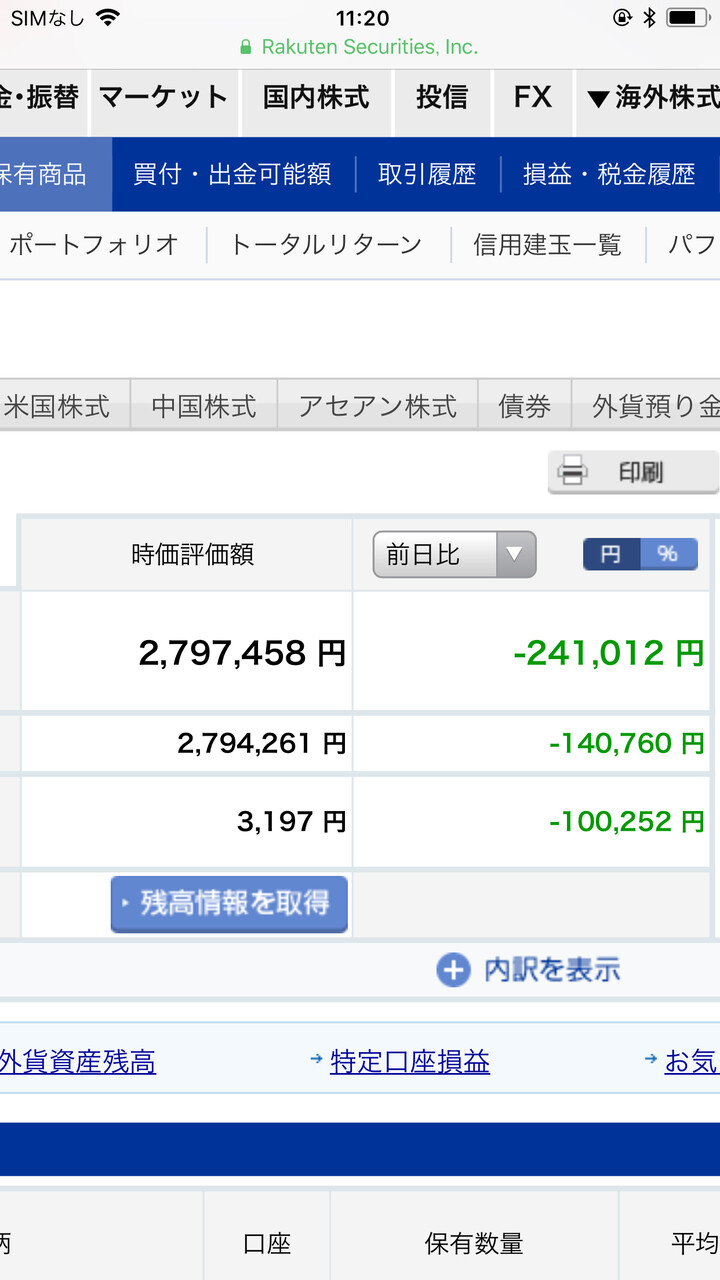Click the plus icon beside 内訳を表示
Screen dimensions: 720x1280
(x=453, y=969)
